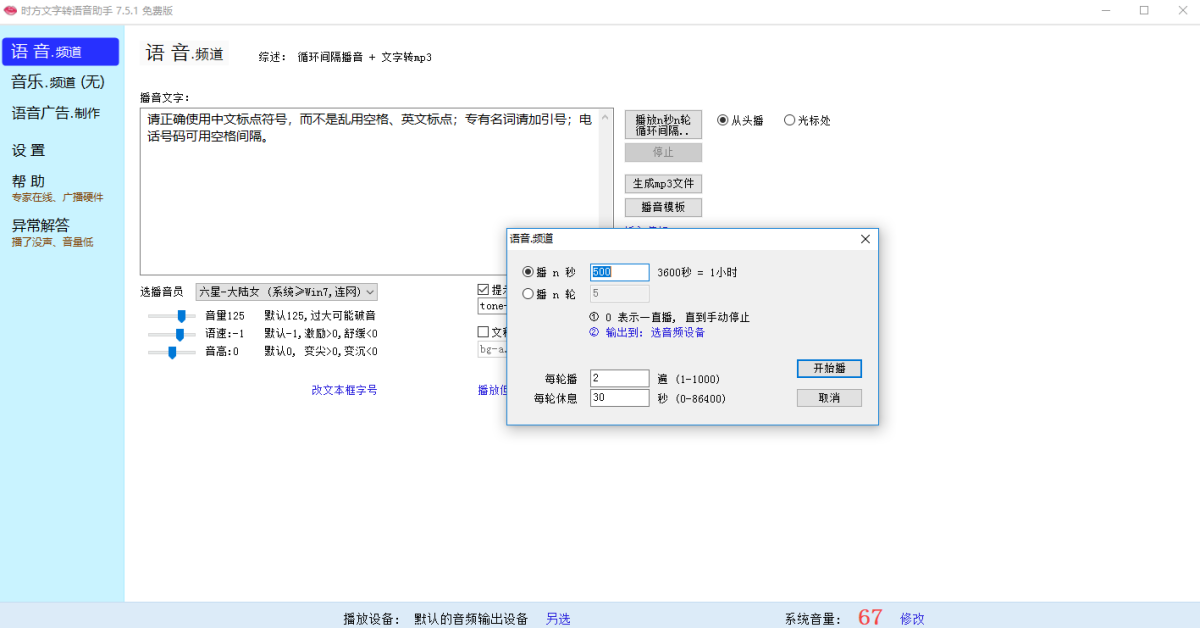Click 开始播 in the dialog

tap(828, 368)
